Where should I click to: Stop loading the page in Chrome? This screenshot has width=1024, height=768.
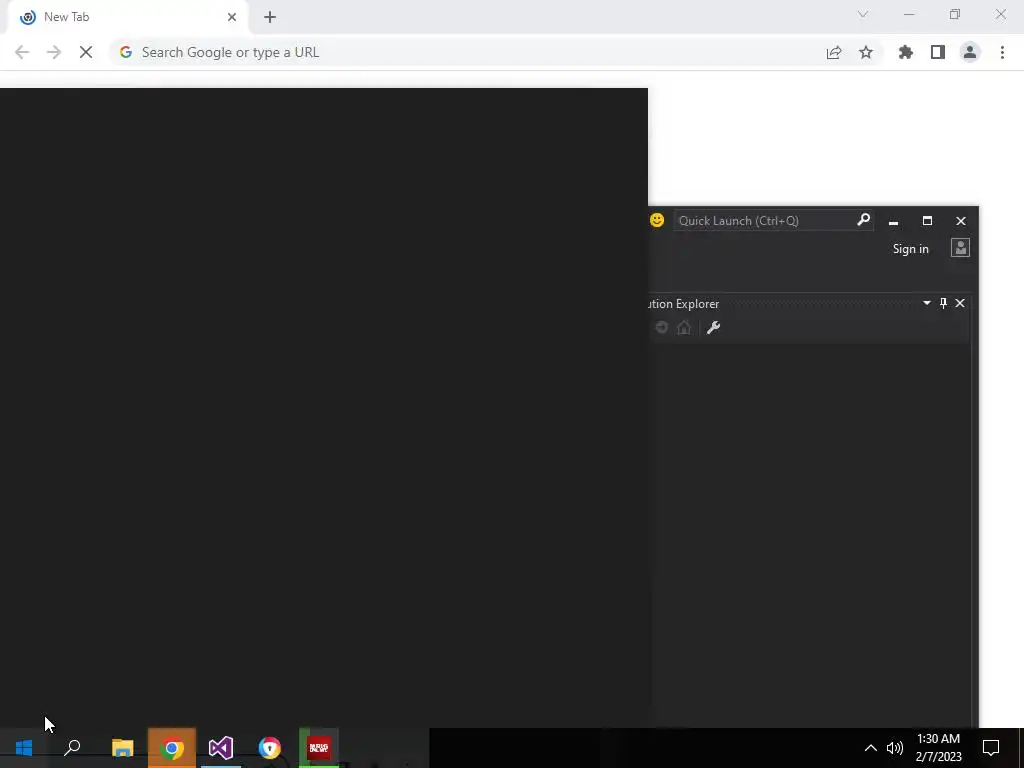click(x=86, y=52)
